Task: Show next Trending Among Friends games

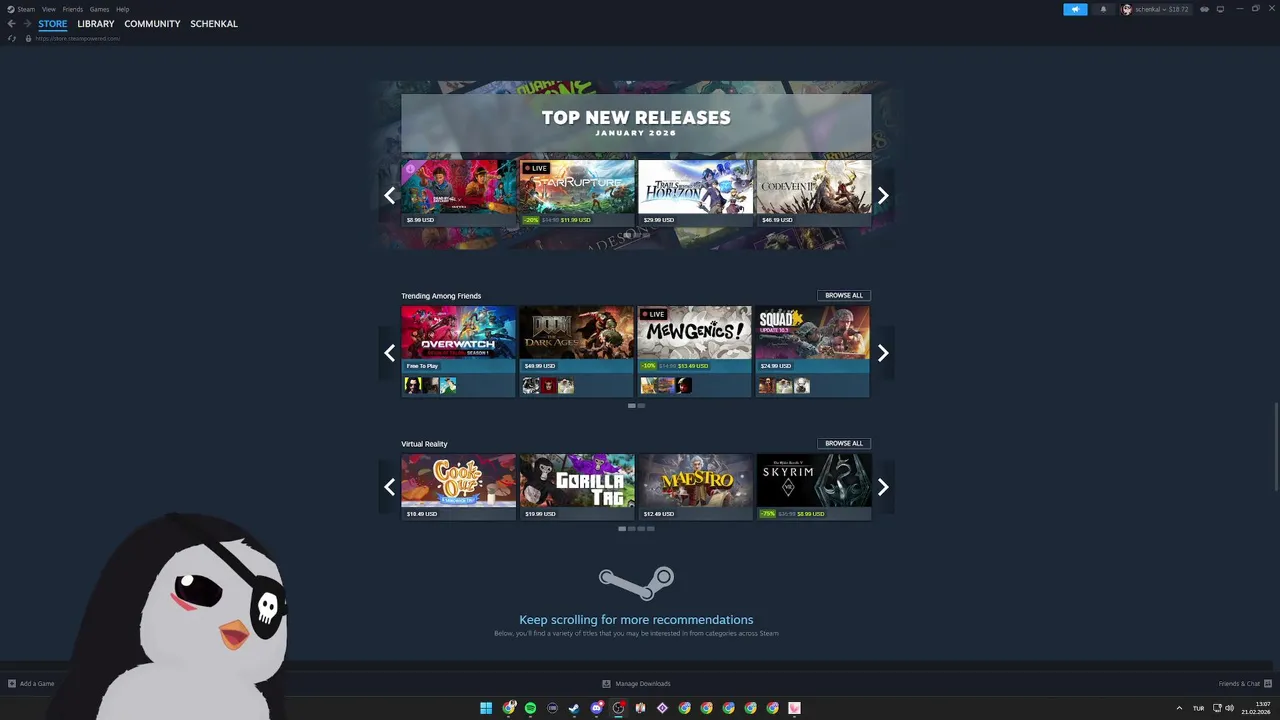Action: click(x=883, y=353)
